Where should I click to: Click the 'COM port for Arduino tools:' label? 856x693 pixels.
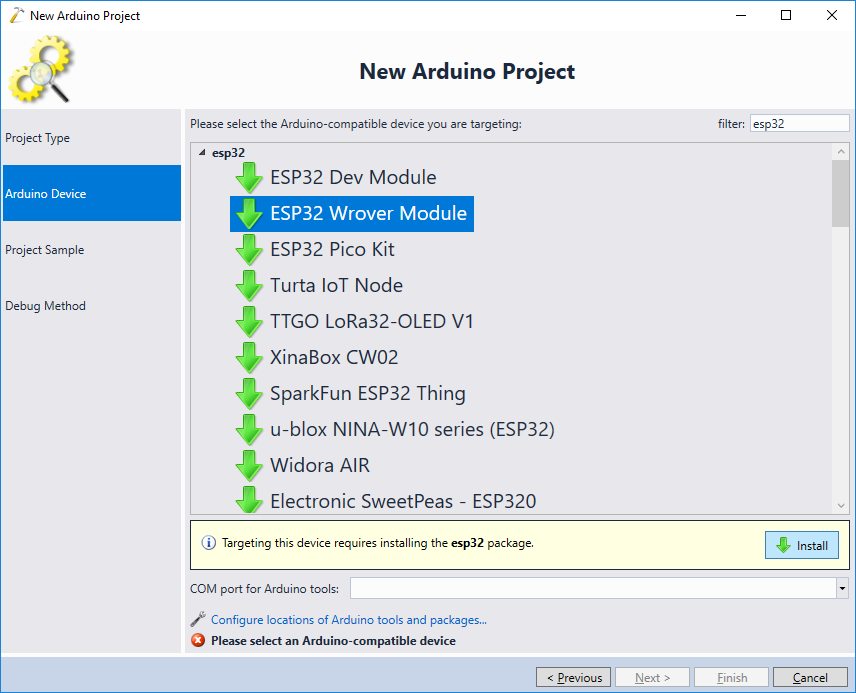(x=264, y=589)
